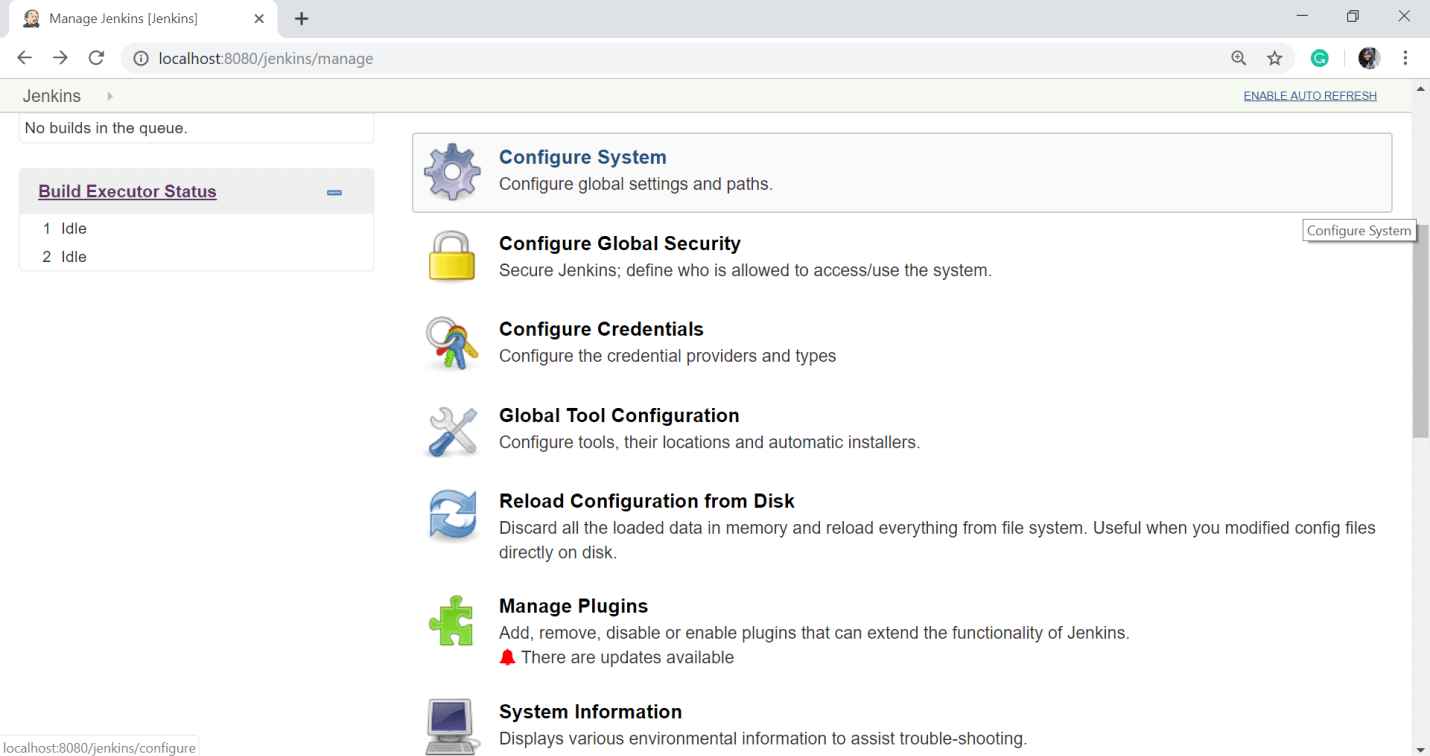This screenshot has width=1430, height=756.
Task: Click the Reload Configuration arrows icon
Action: point(452,515)
